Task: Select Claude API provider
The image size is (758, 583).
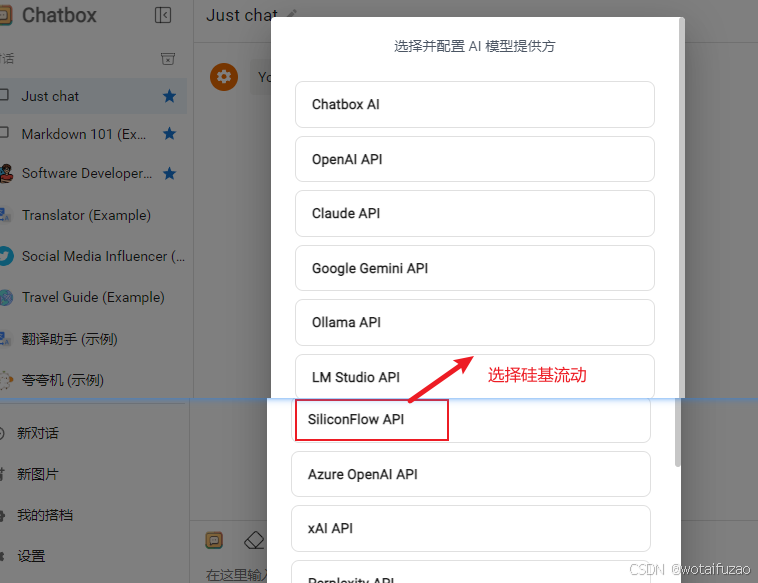Action: 475,213
